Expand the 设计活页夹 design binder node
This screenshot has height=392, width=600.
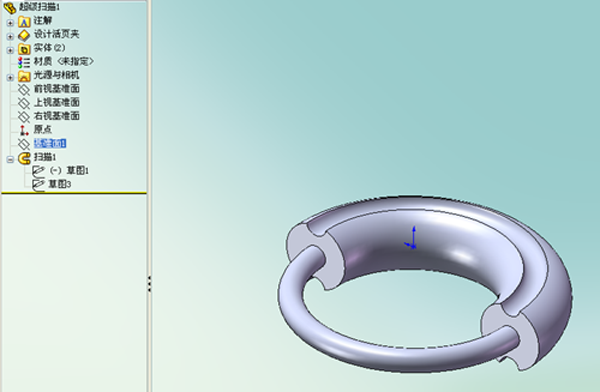(x=10, y=37)
